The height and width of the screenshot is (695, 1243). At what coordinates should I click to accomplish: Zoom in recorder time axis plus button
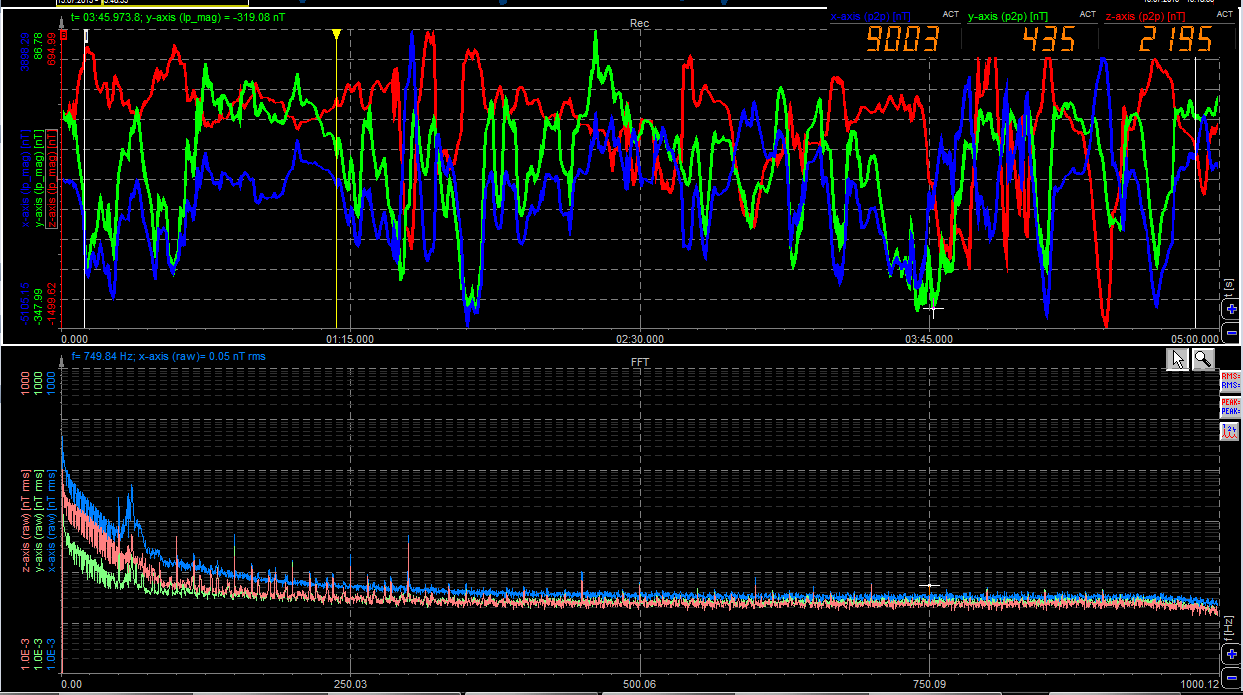[1232, 310]
